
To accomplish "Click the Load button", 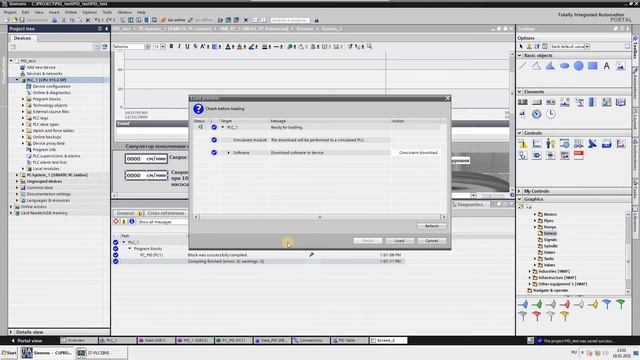I will coord(400,241).
